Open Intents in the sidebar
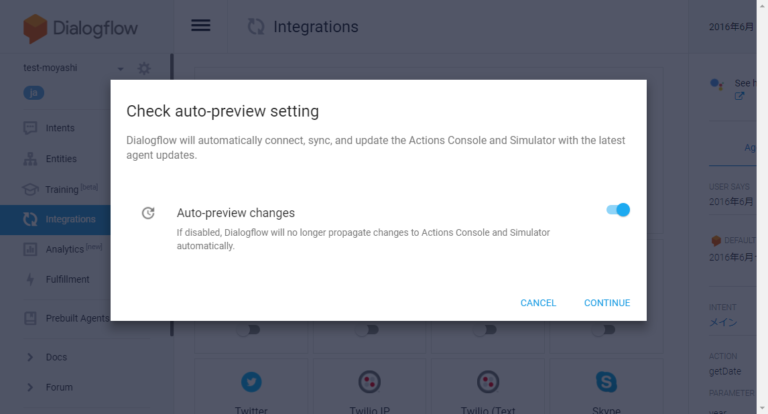Screen dimensions: 768x414 pyautogui.click(x=60, y=128)
